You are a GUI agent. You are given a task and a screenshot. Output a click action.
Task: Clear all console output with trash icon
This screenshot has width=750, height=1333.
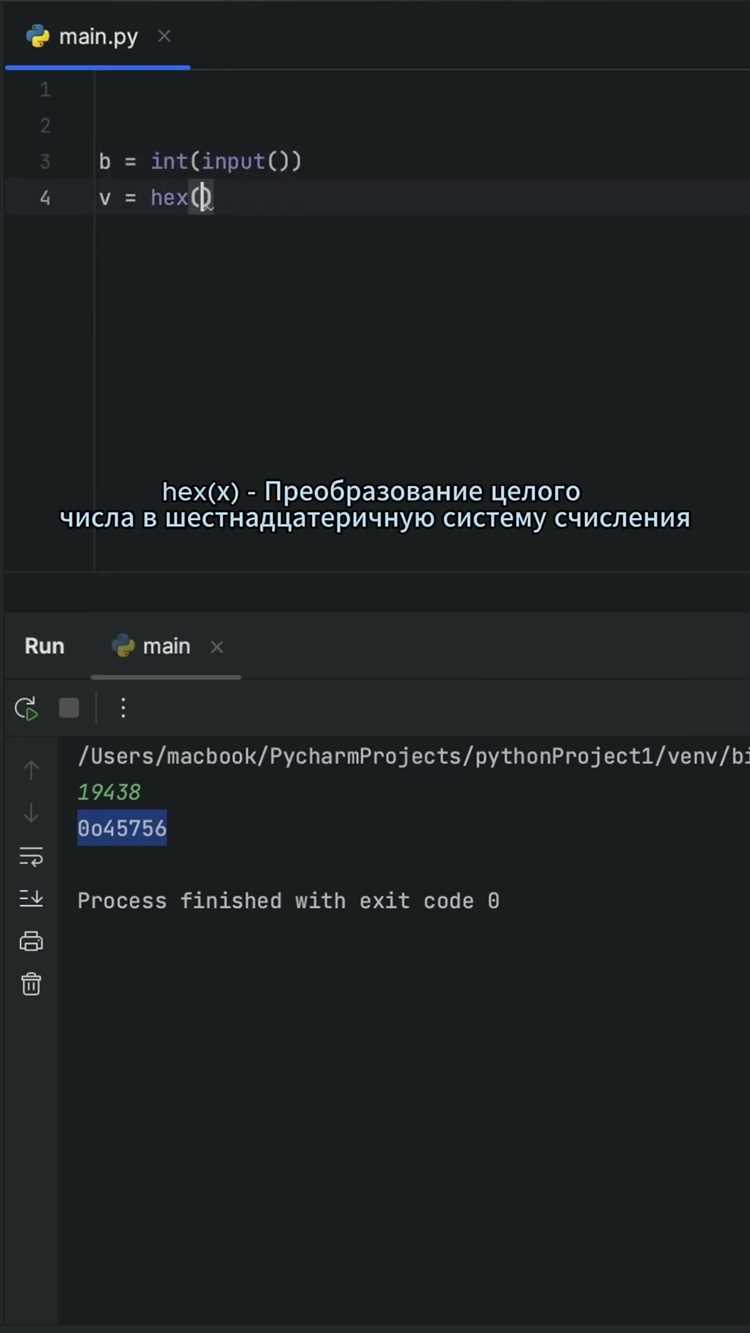[31, 984]
